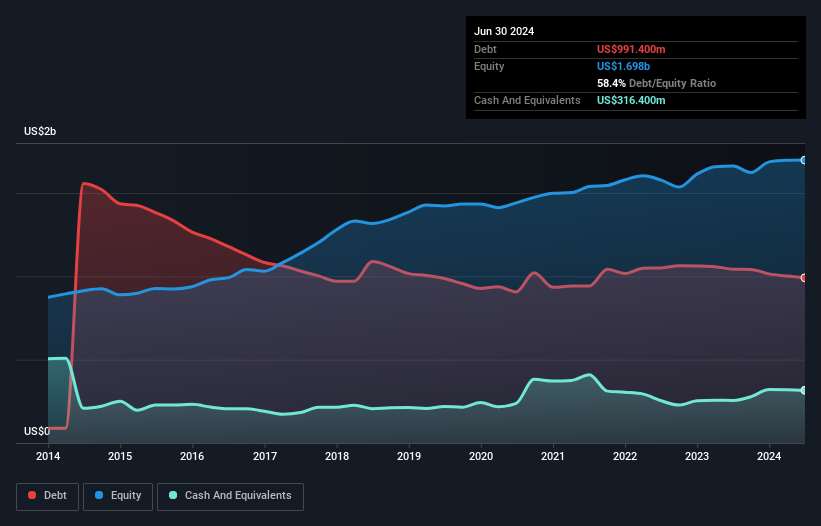The image size is (821, 526).
Task: Click the Jun 30 2024 tooltip date
Action: (504, 31)
